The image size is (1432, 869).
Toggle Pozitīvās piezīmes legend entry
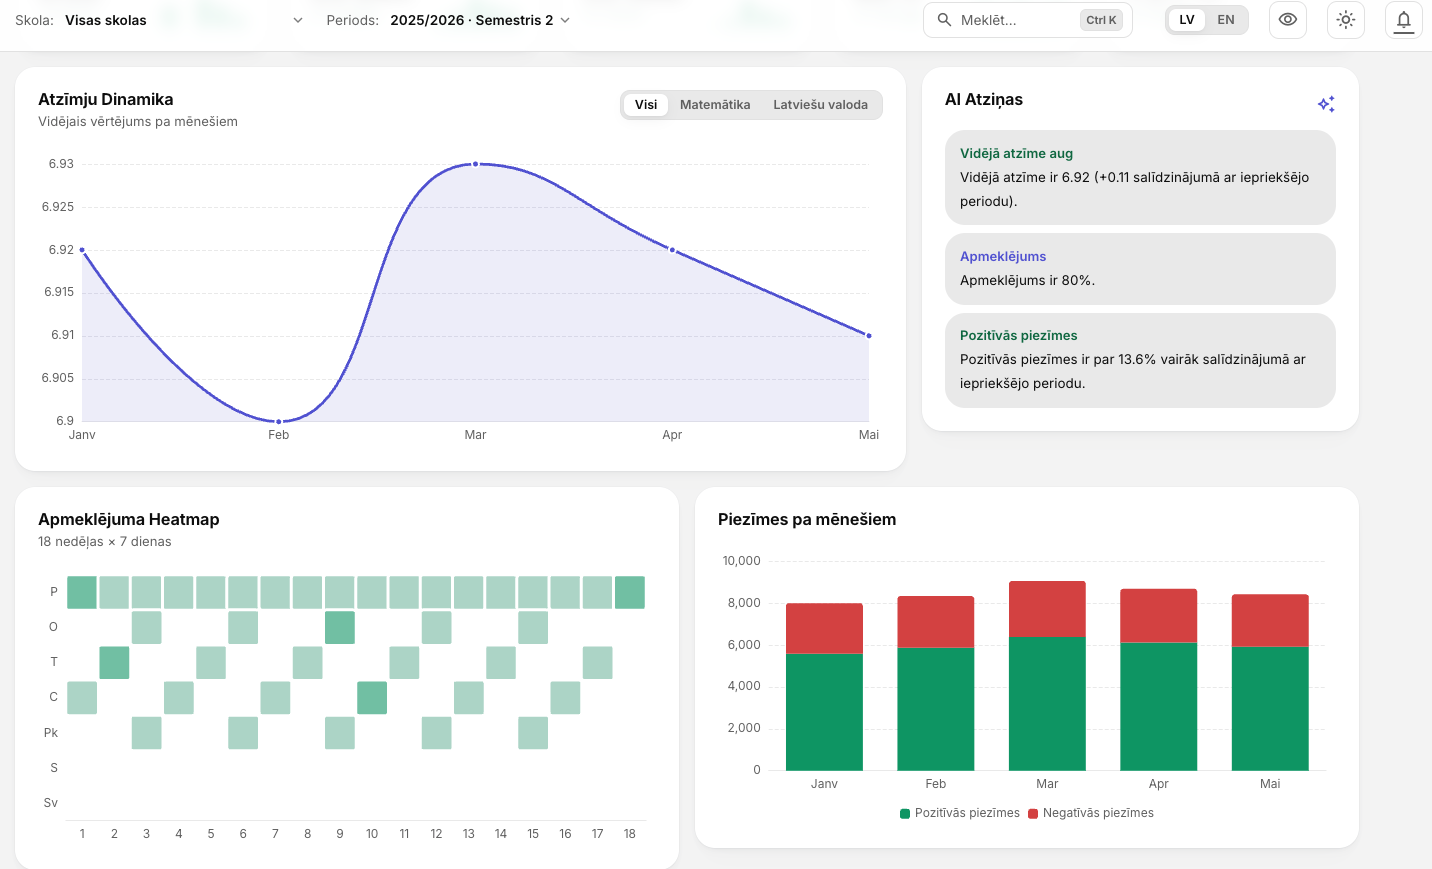[960, 813]
